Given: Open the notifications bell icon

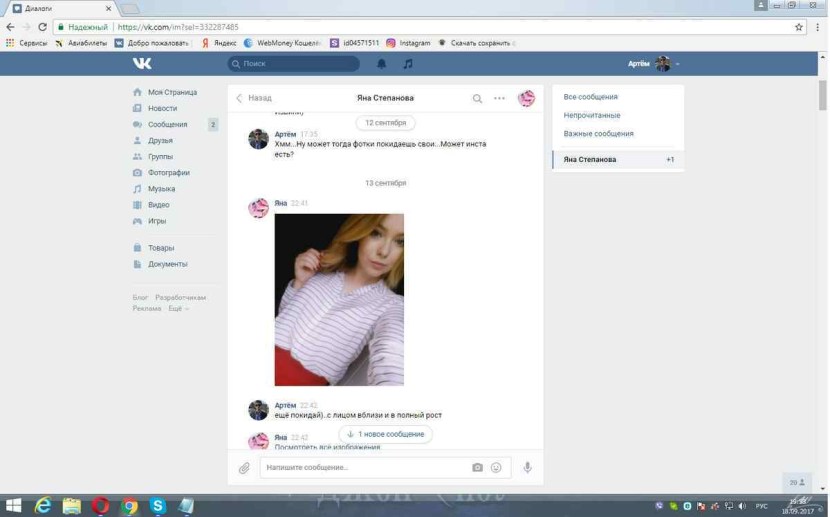Looking at the screenshot, I should [381, 64].
